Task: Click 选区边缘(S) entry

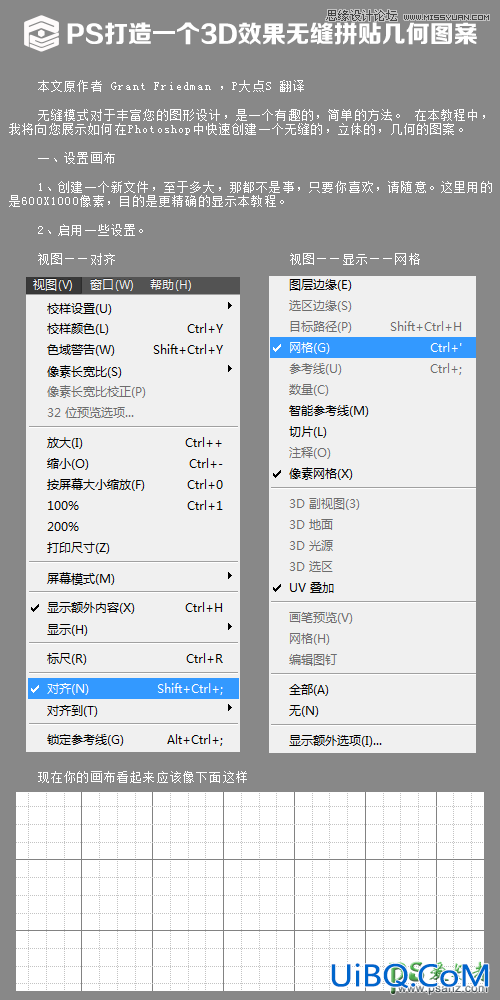Action: pyautogui.click(x=373, y=306)
